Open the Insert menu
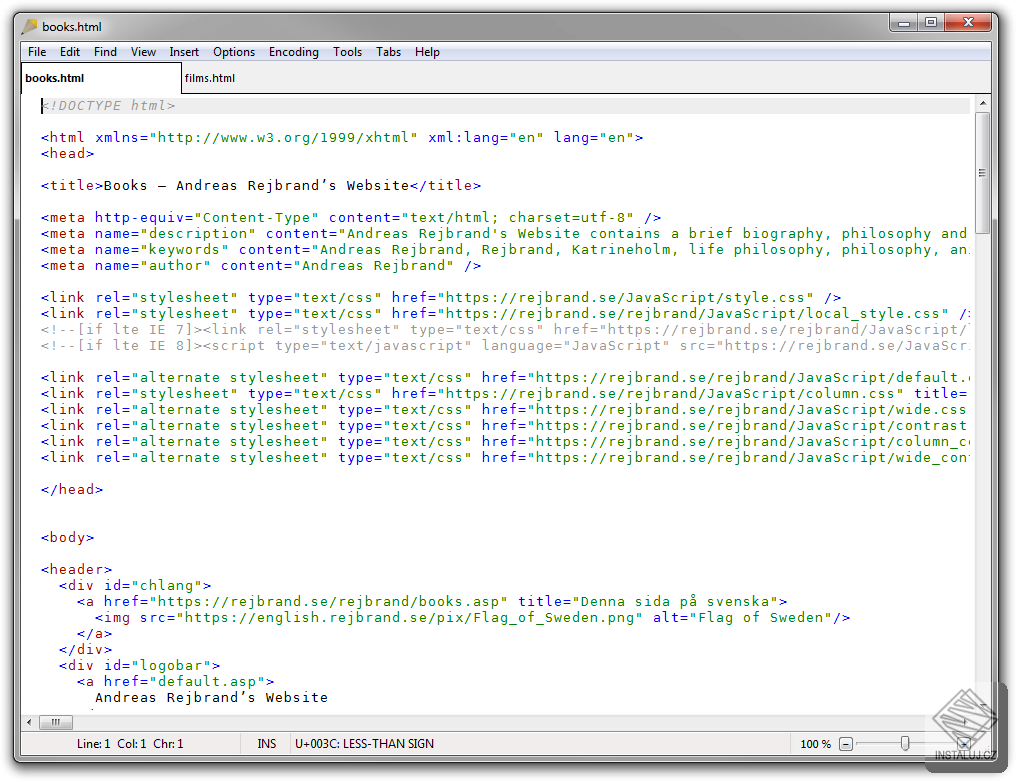Screen dimensions: 1016x782 pos(184,51)
